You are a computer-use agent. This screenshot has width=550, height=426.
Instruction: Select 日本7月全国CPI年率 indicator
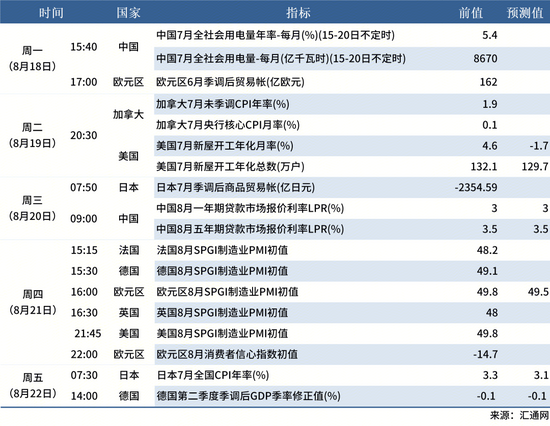[x=213, y=375]
